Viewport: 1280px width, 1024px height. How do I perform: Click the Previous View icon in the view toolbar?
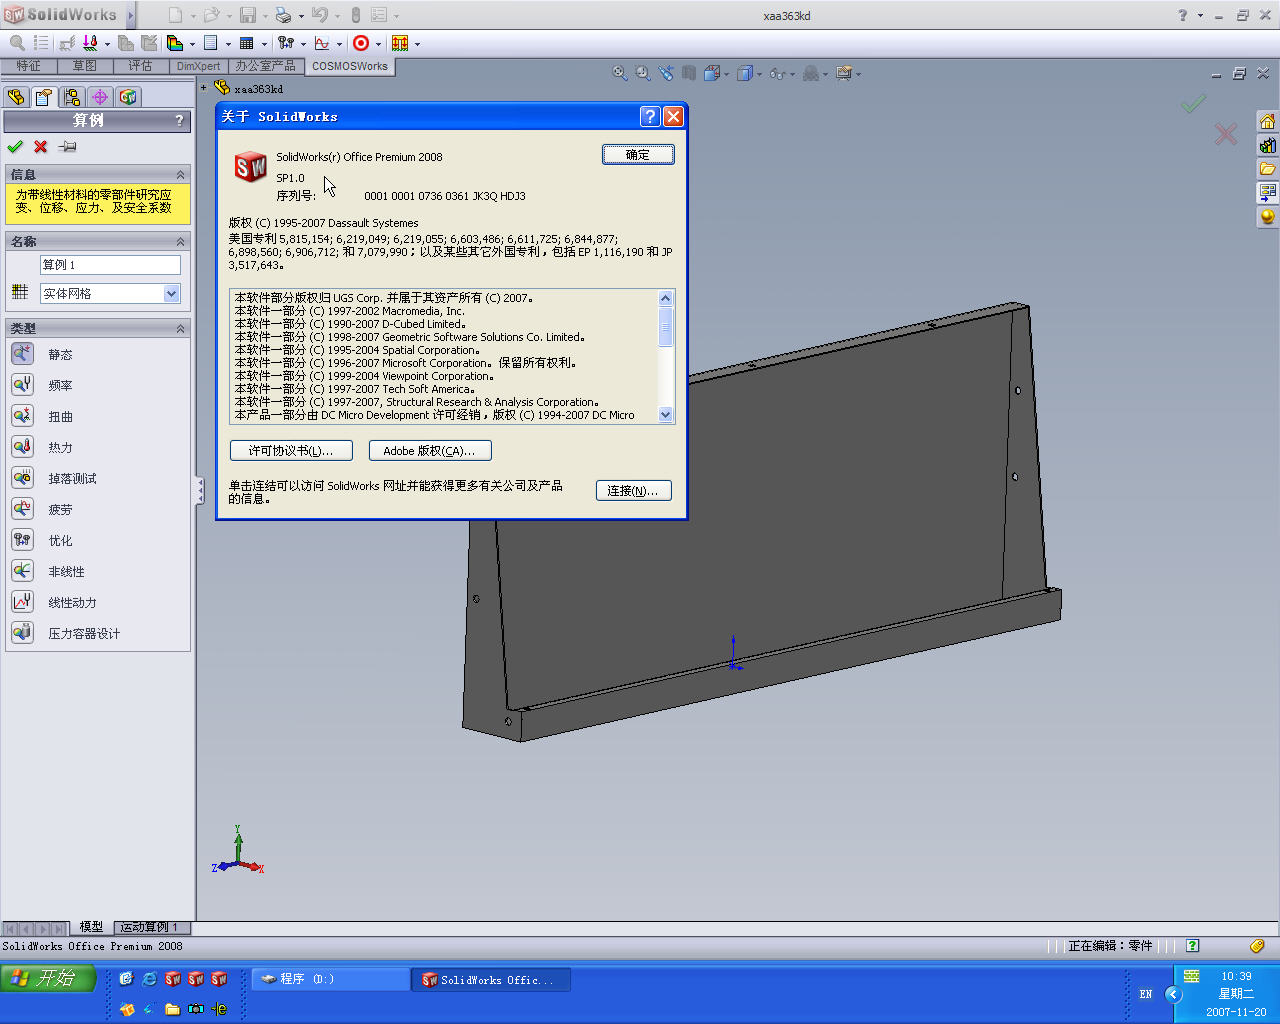point(666,73)
